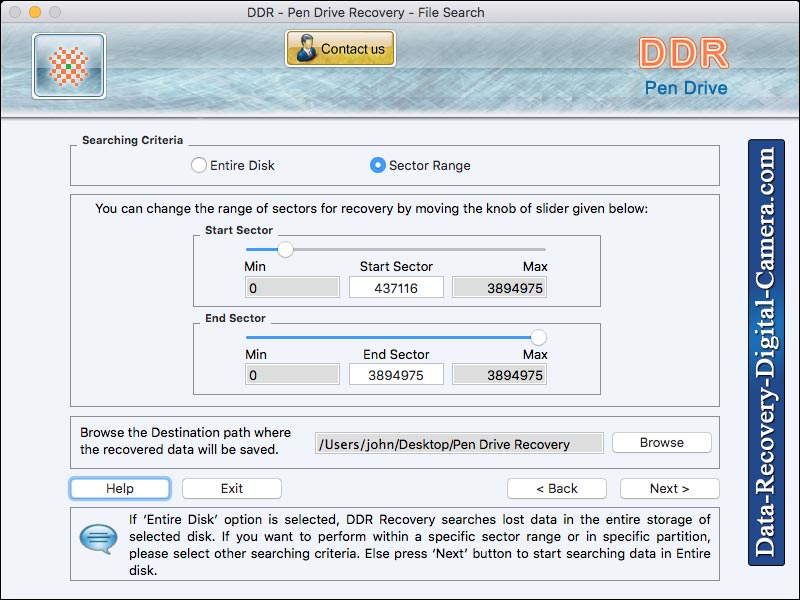Viewport: 800px width, 600px height.
Task: Click the speech bubble help icon
Action: (97, 540)
